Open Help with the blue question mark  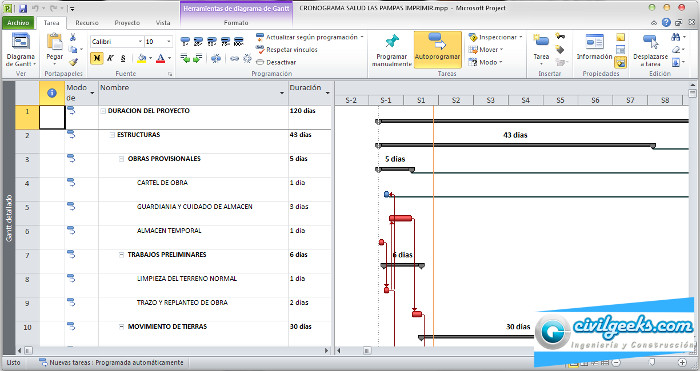coord(667,22)
